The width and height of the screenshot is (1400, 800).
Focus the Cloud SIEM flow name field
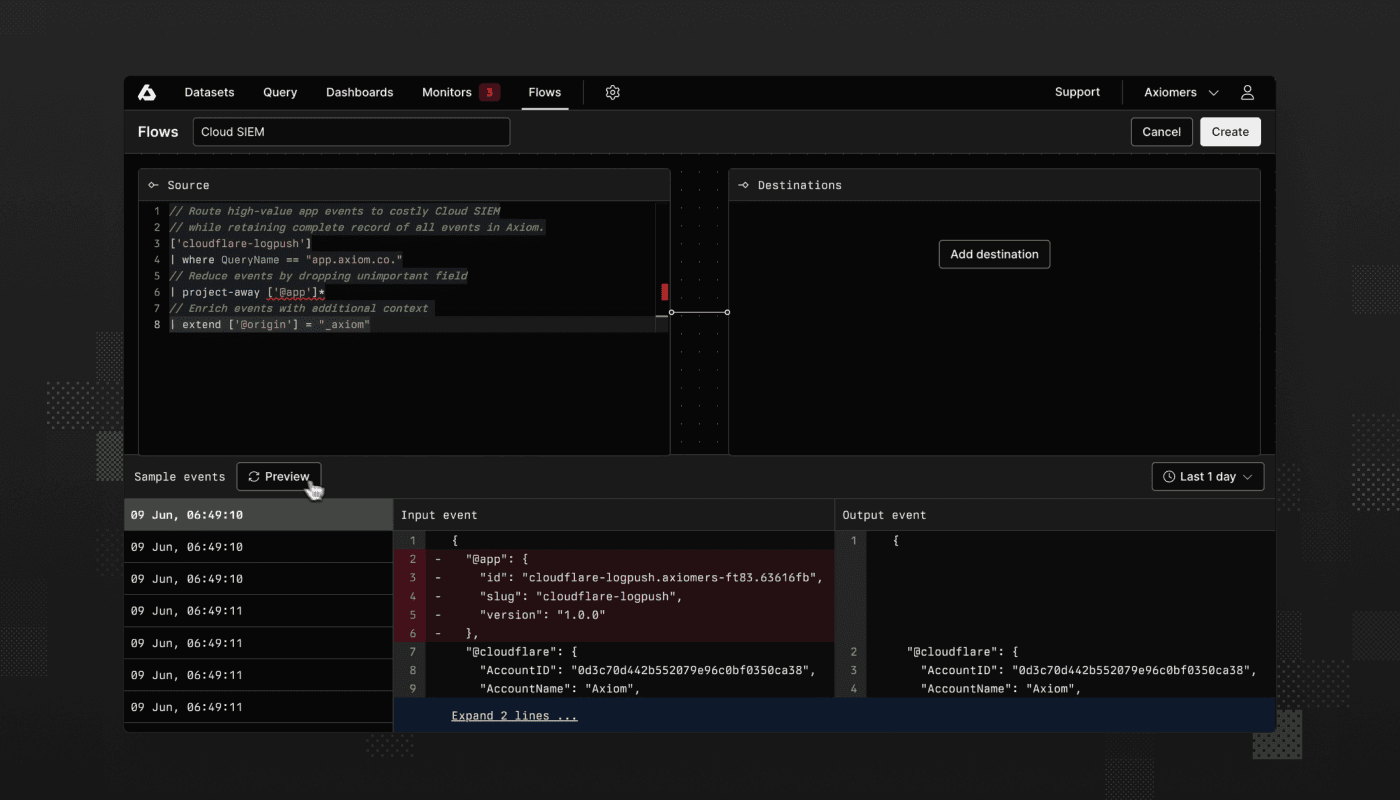[x=351, y=132]
